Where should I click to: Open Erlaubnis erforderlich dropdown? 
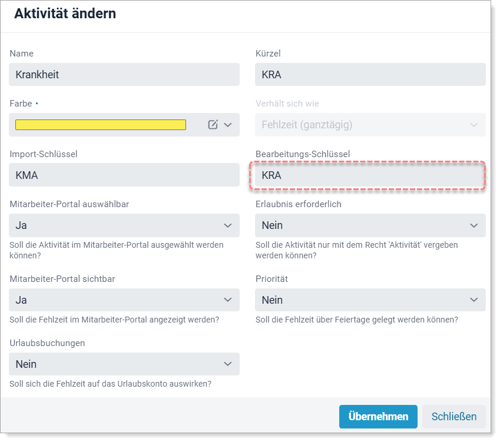[x=370, y=225]
